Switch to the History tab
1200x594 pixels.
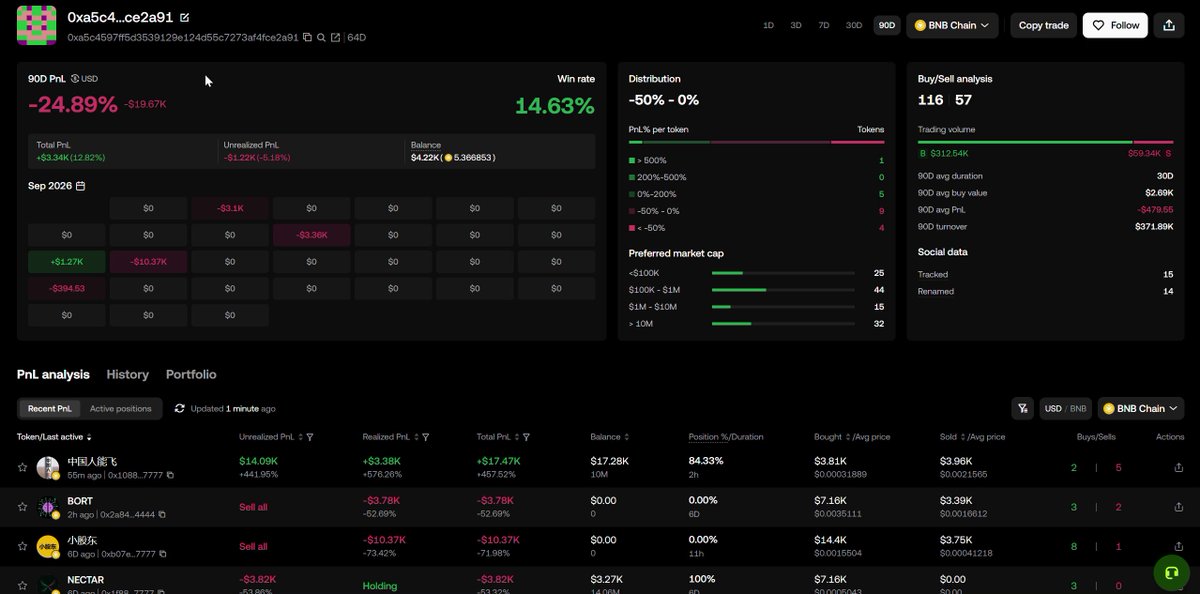pos(127,374)
